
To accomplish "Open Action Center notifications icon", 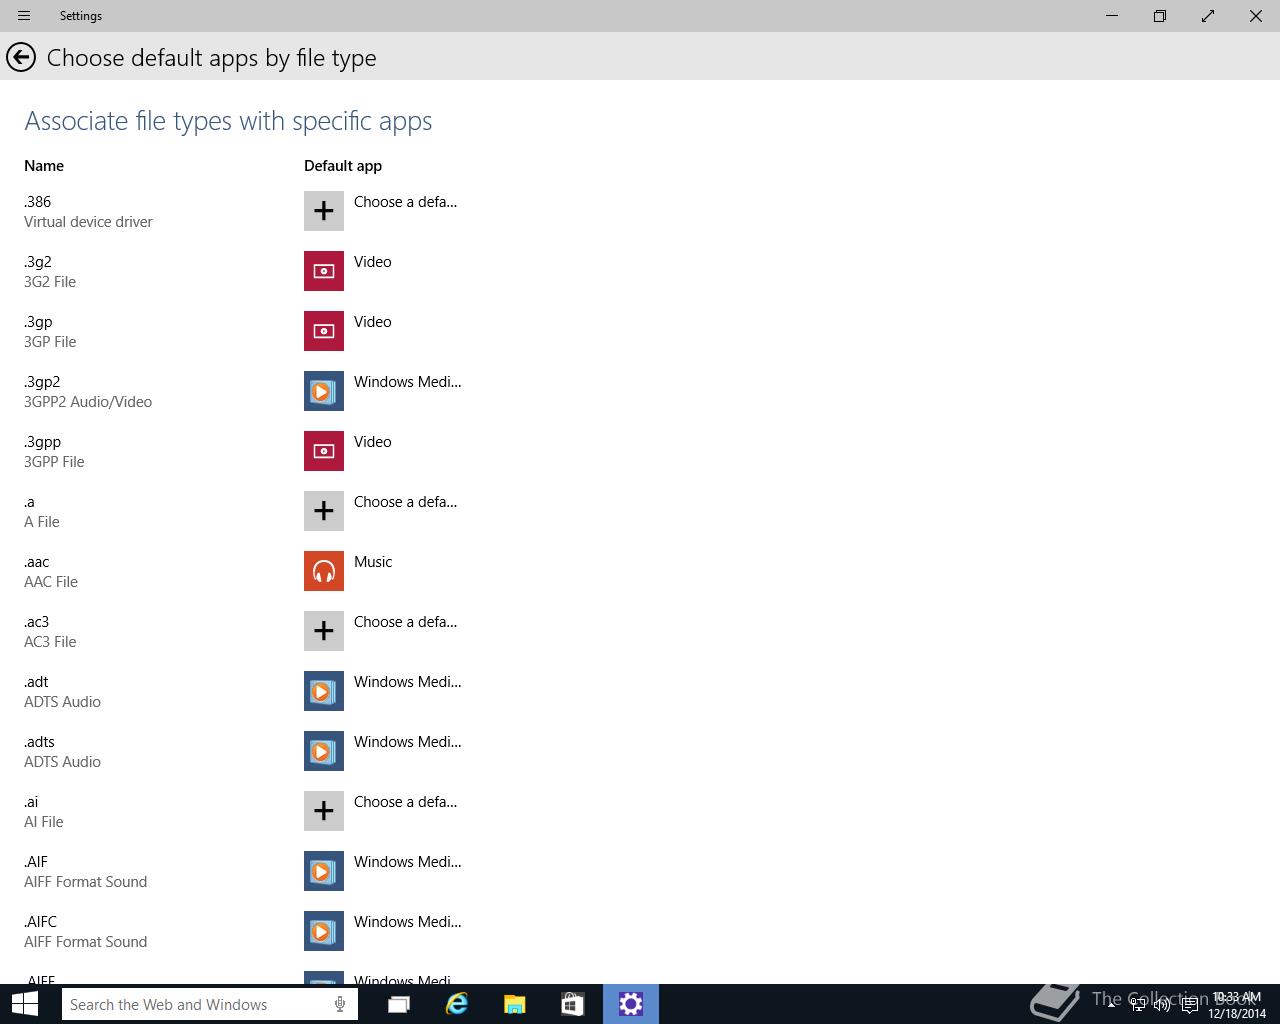I will click(x=1189, y=1005).
